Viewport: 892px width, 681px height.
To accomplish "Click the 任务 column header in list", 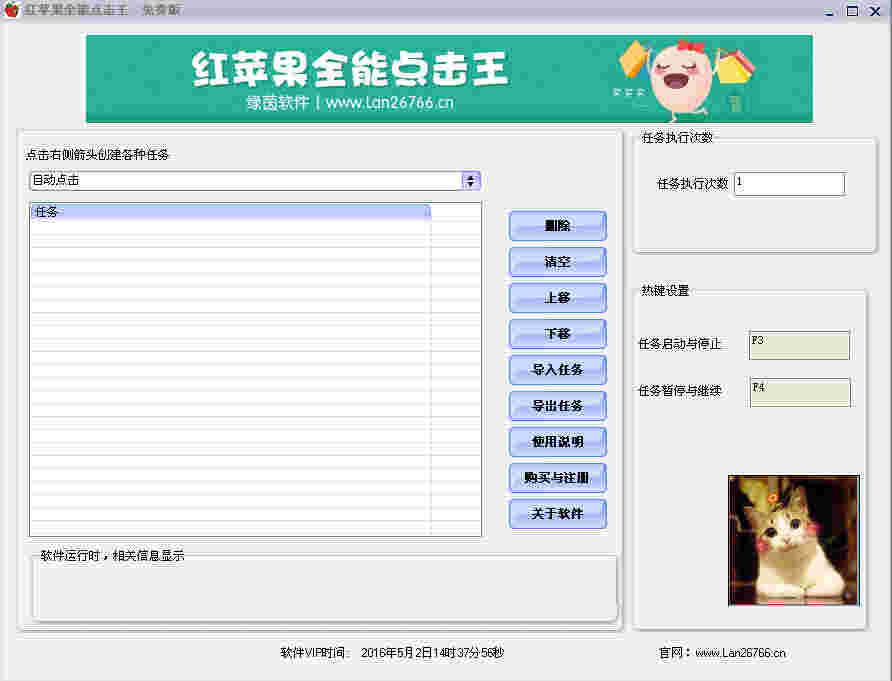I will [230, 212].
